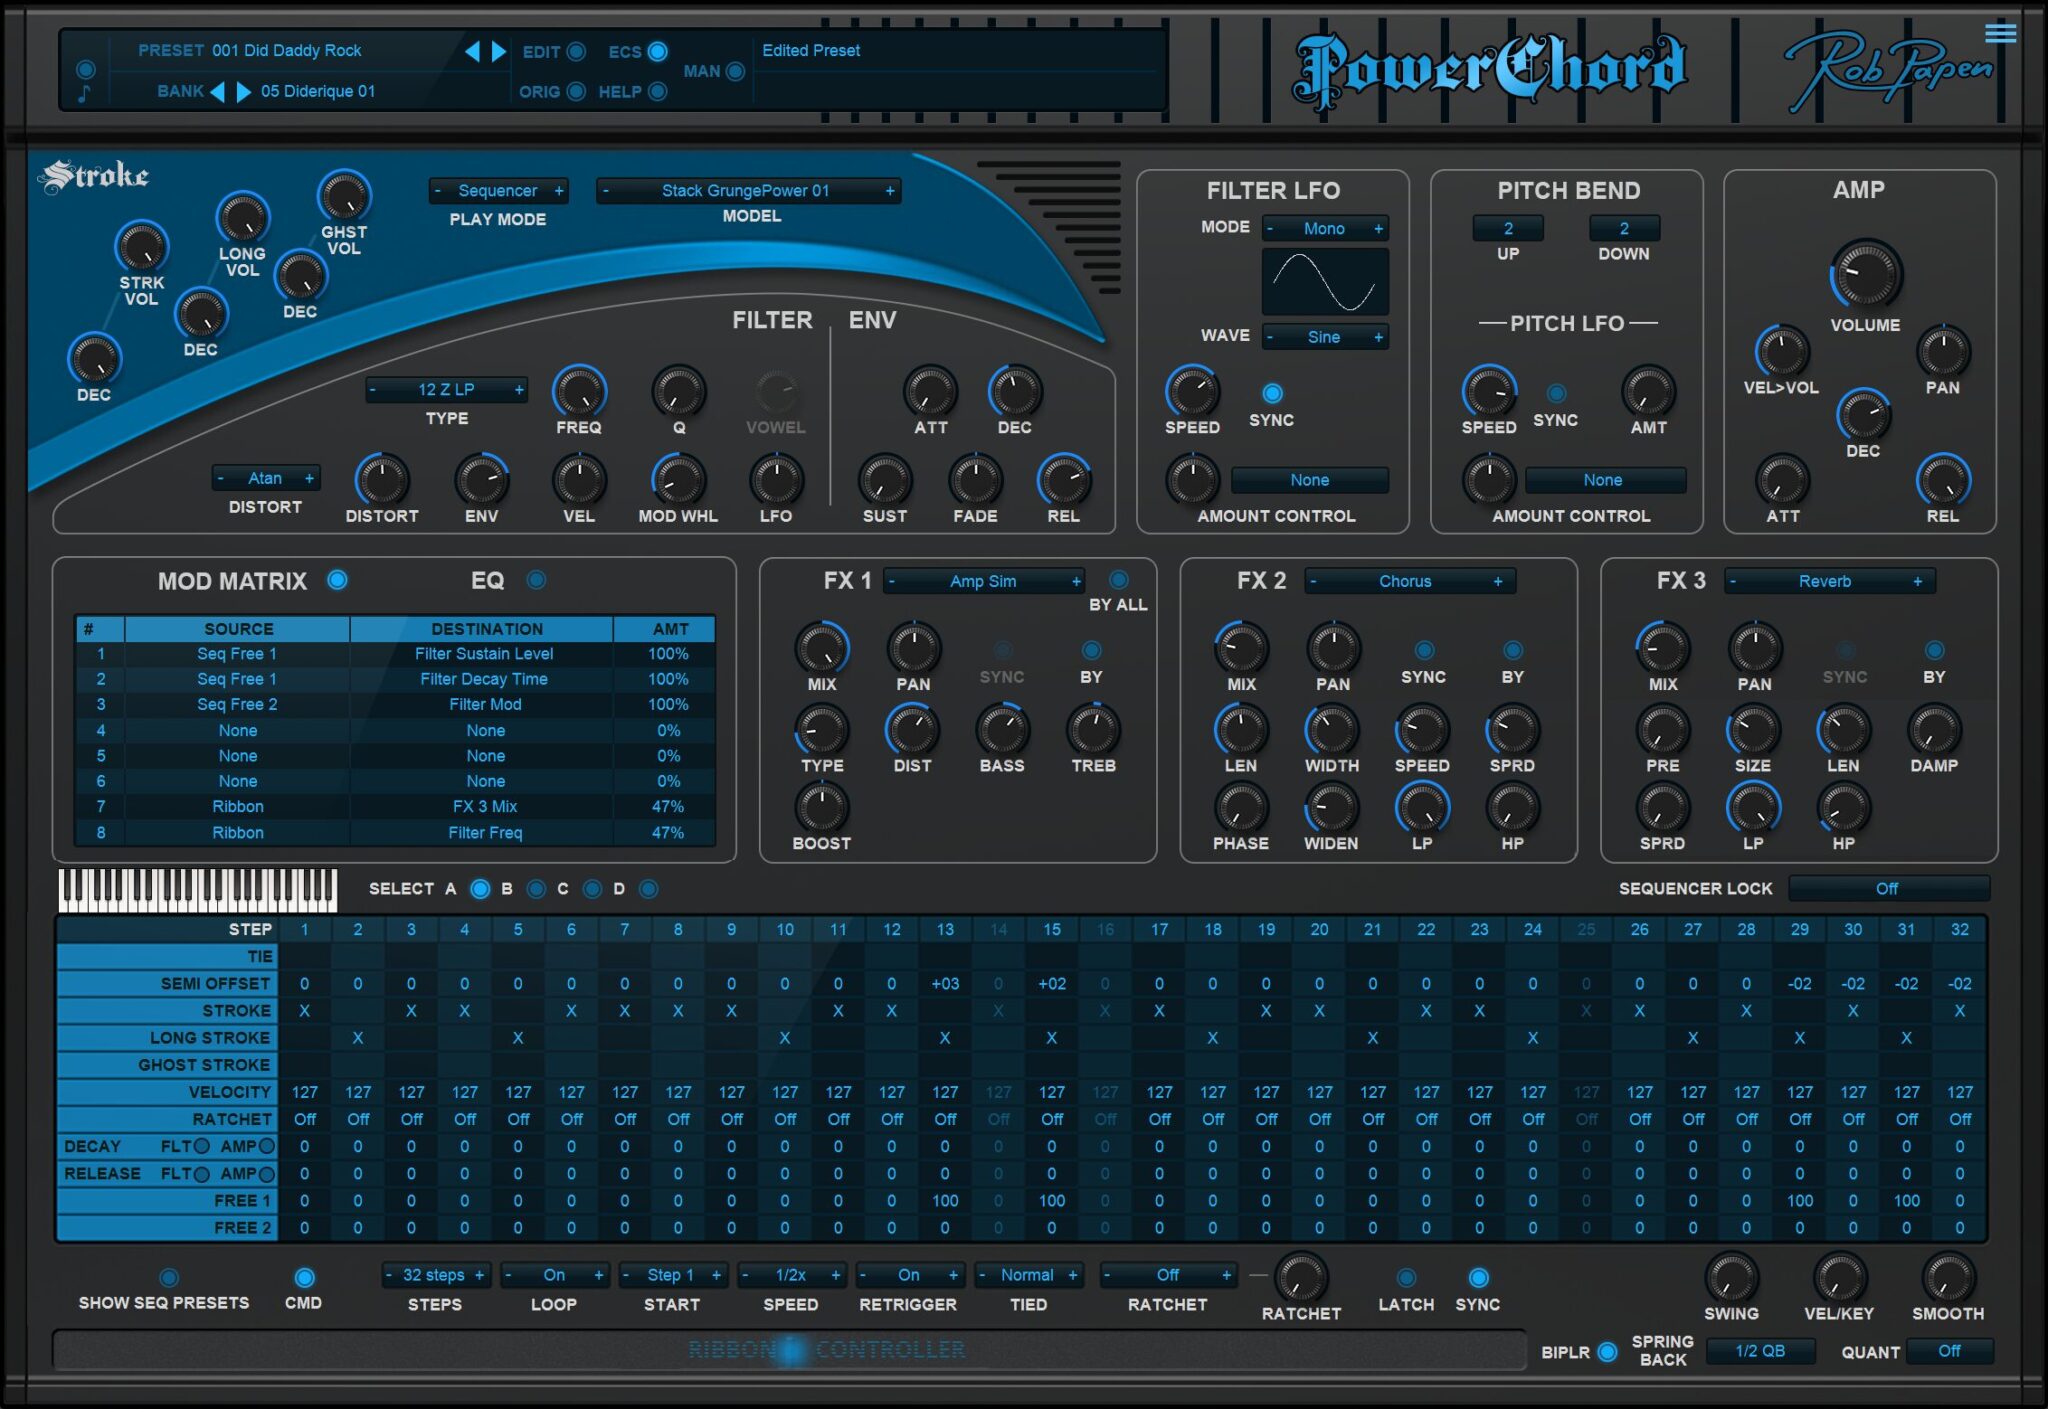The image size is (2048, 1409).
Task: Open the hamburger menu at top right
Action: [2000, 34]
